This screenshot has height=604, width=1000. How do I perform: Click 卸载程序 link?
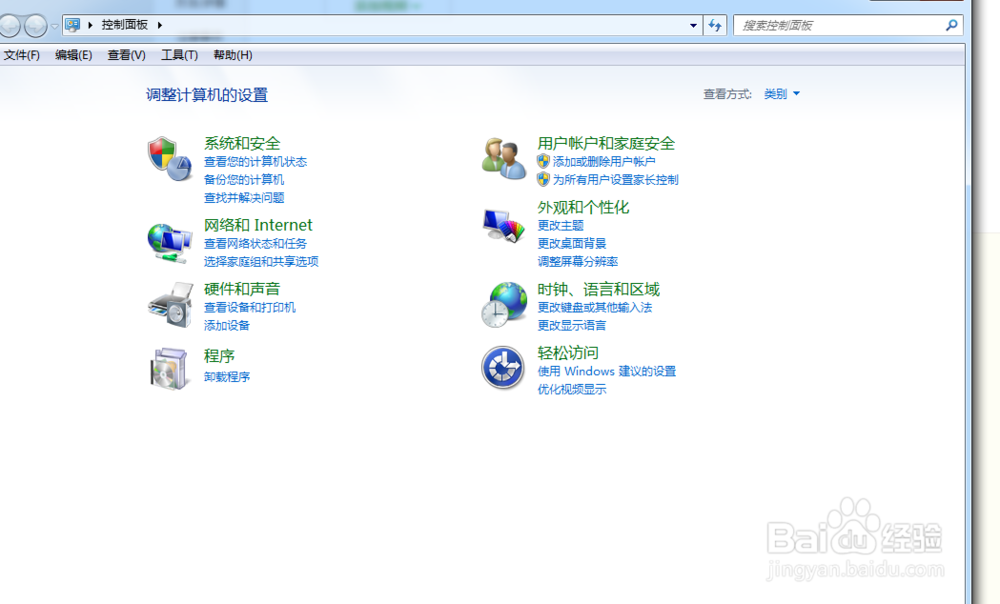pos(226,377)
